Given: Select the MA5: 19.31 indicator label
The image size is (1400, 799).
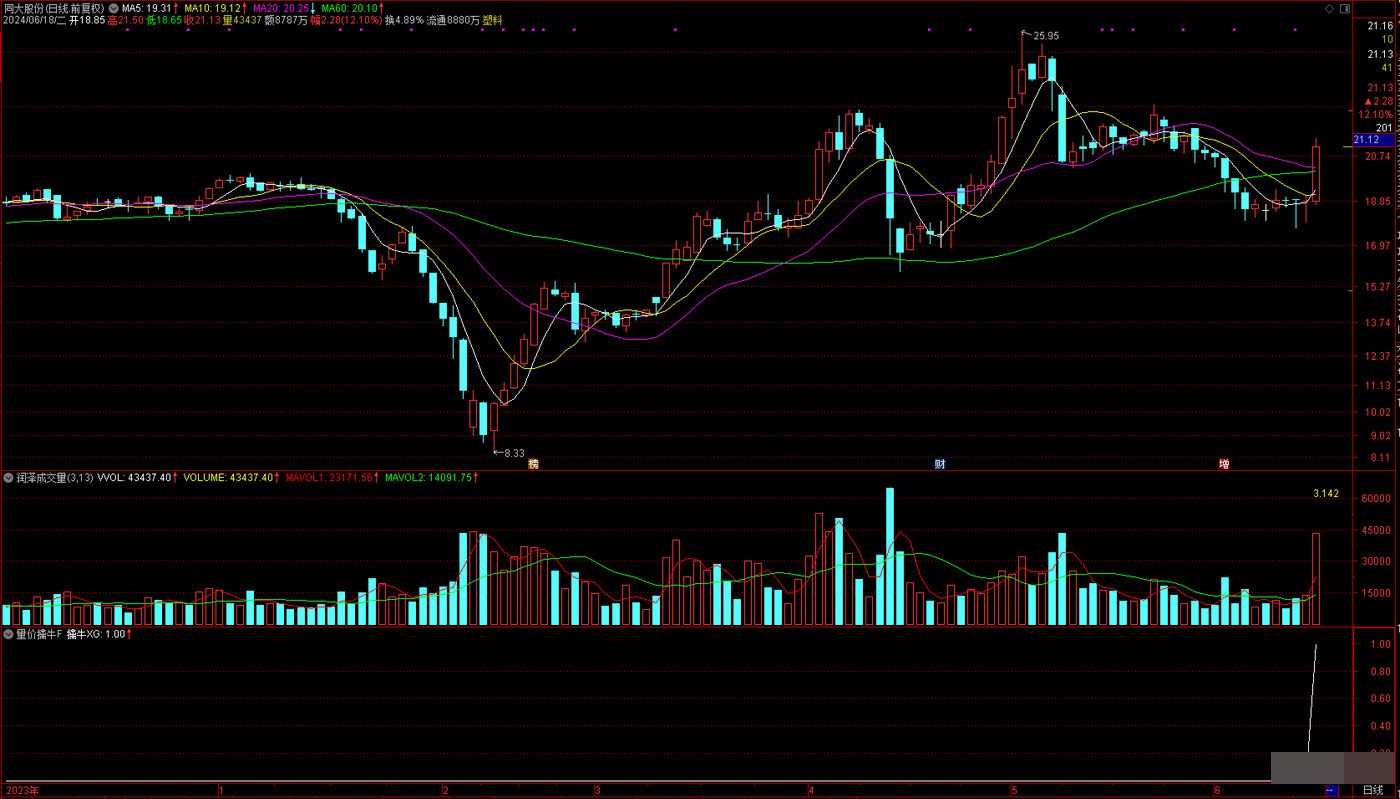Looking at the screenshot, I should click(148, 7).
